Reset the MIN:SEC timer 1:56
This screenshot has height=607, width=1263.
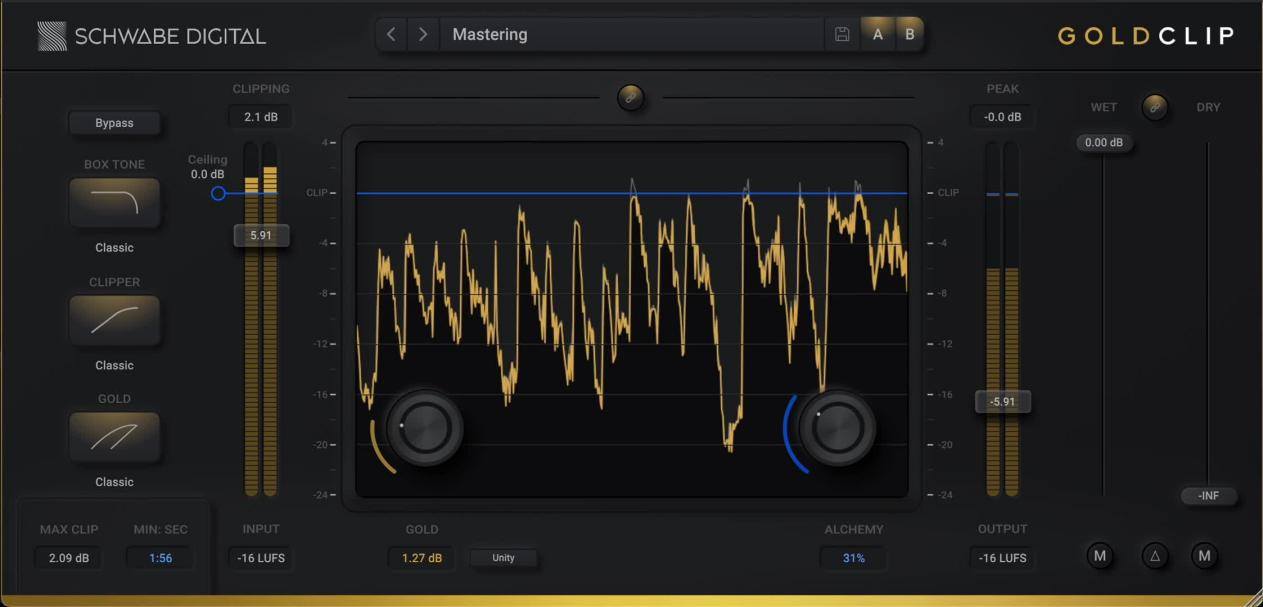pos(160,558)
